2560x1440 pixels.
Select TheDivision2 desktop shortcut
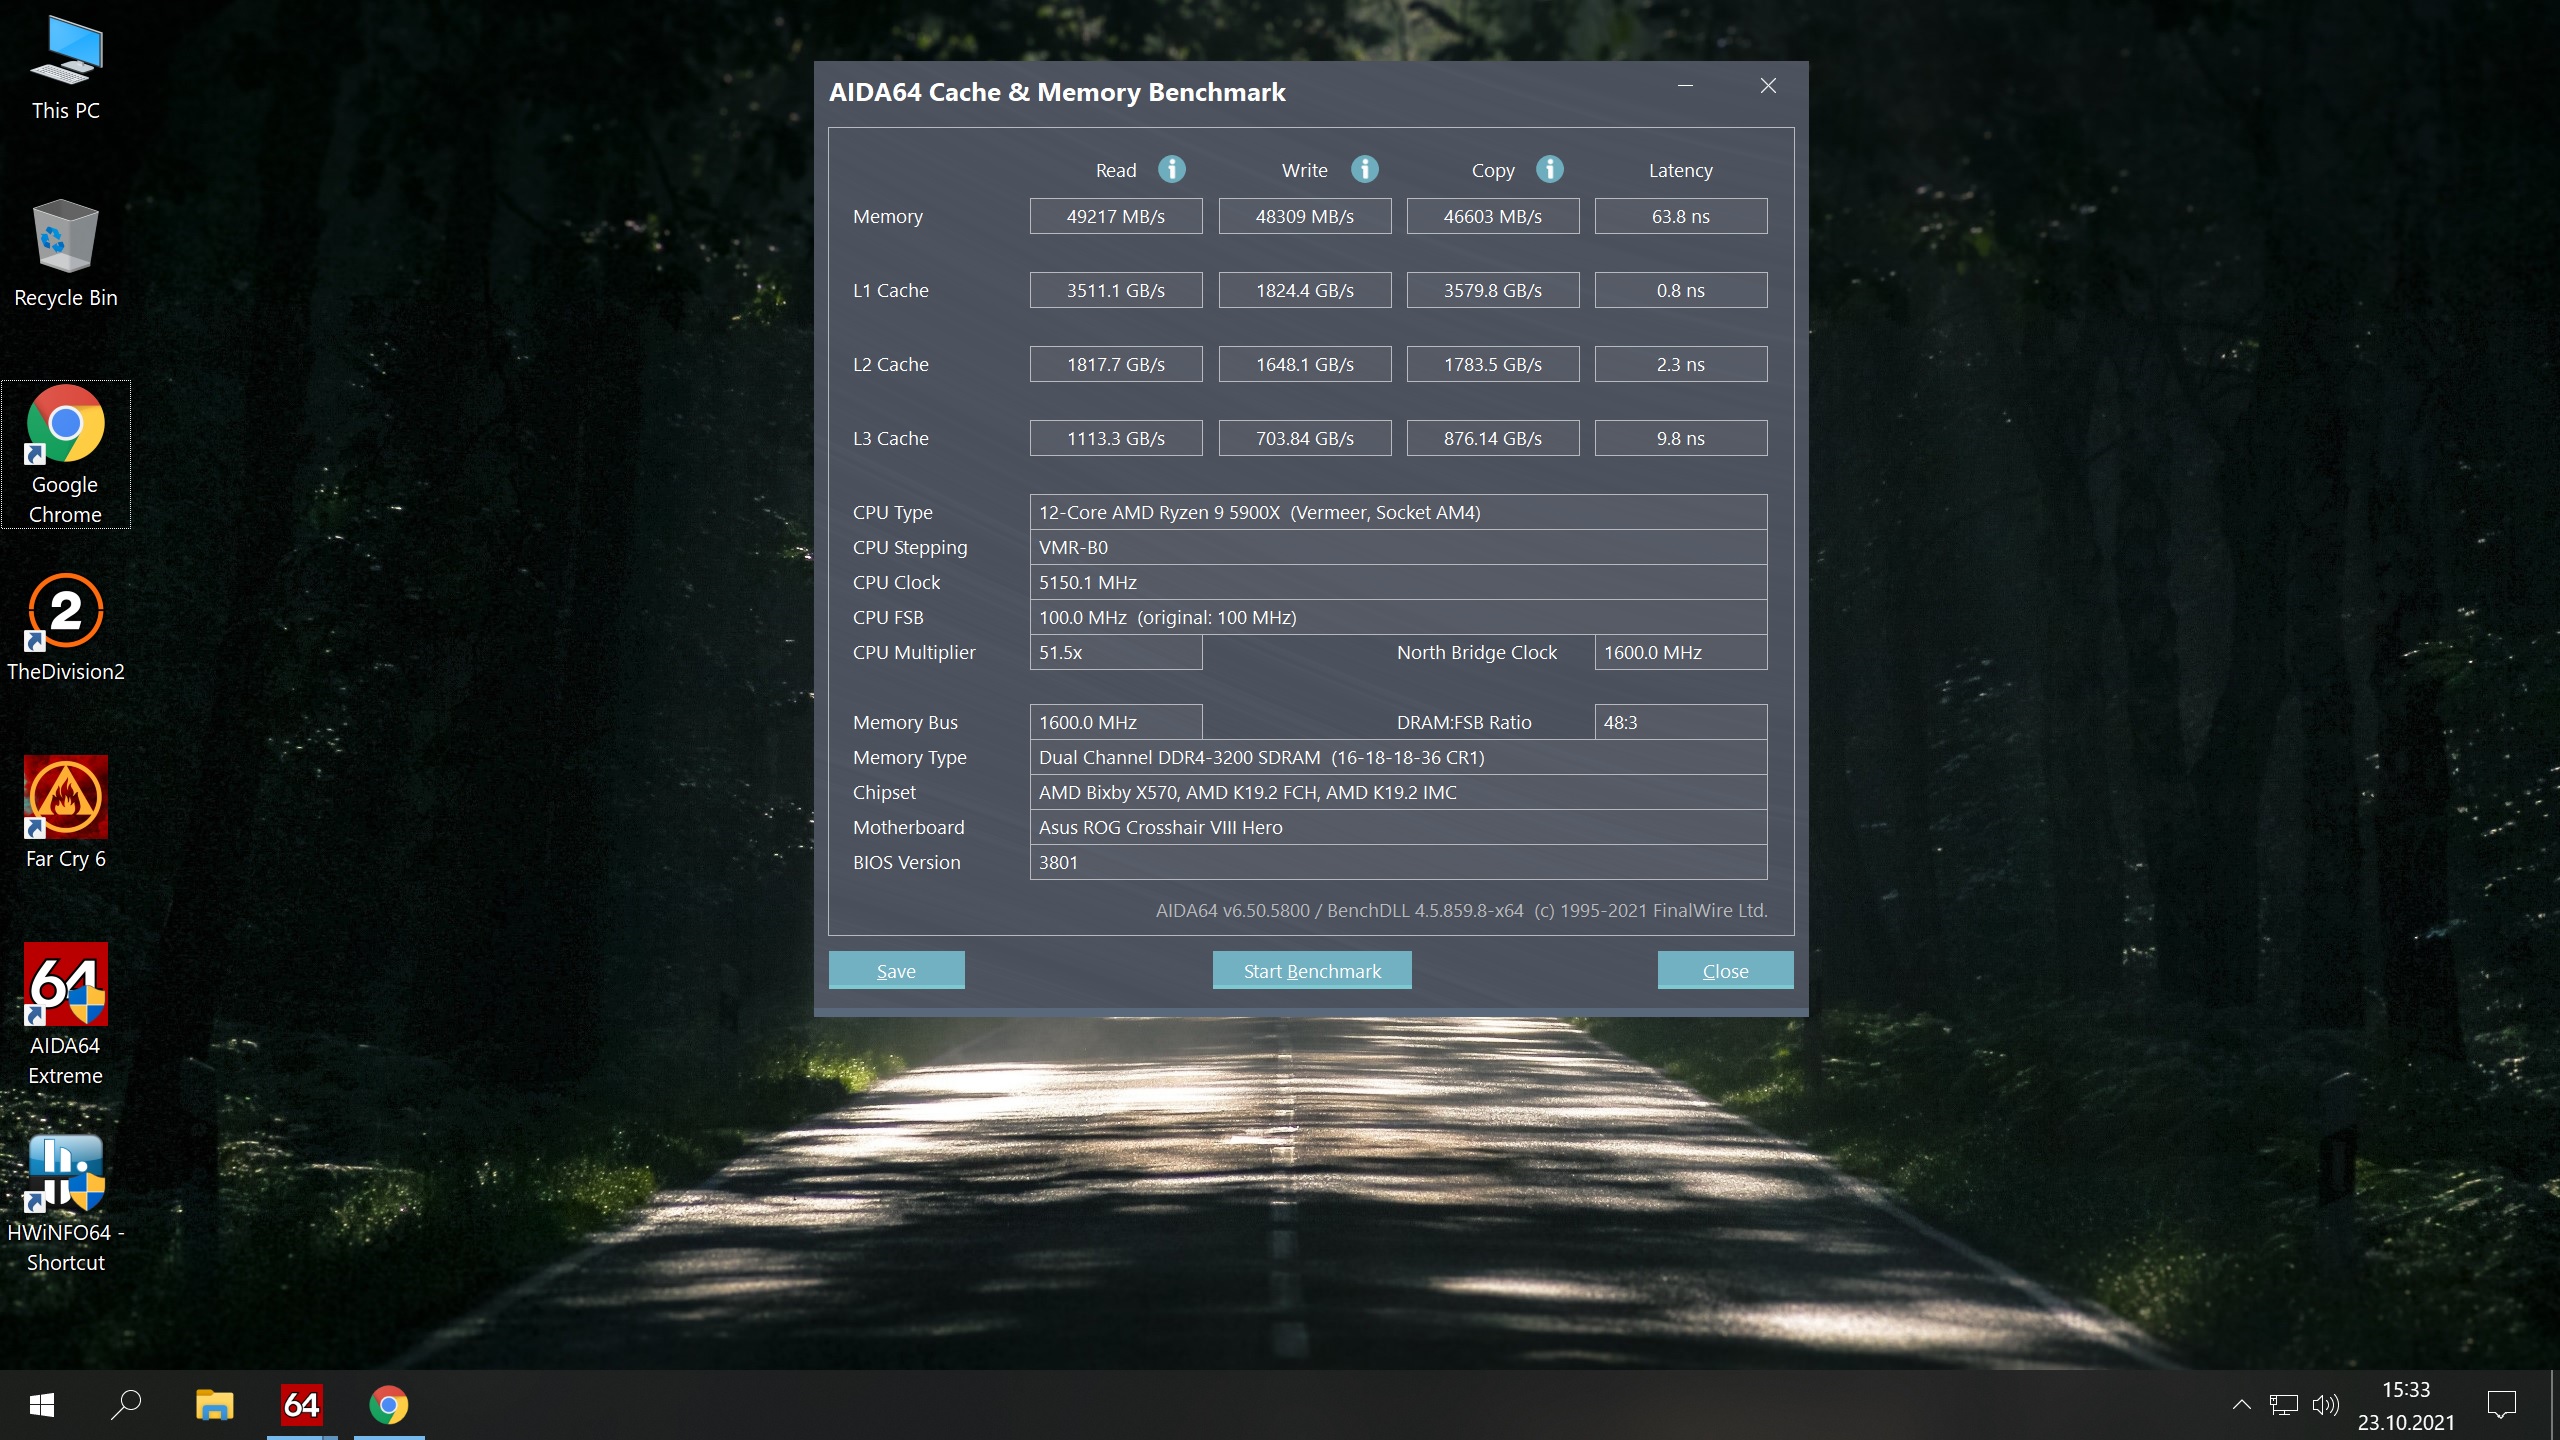tap(66, 628)
